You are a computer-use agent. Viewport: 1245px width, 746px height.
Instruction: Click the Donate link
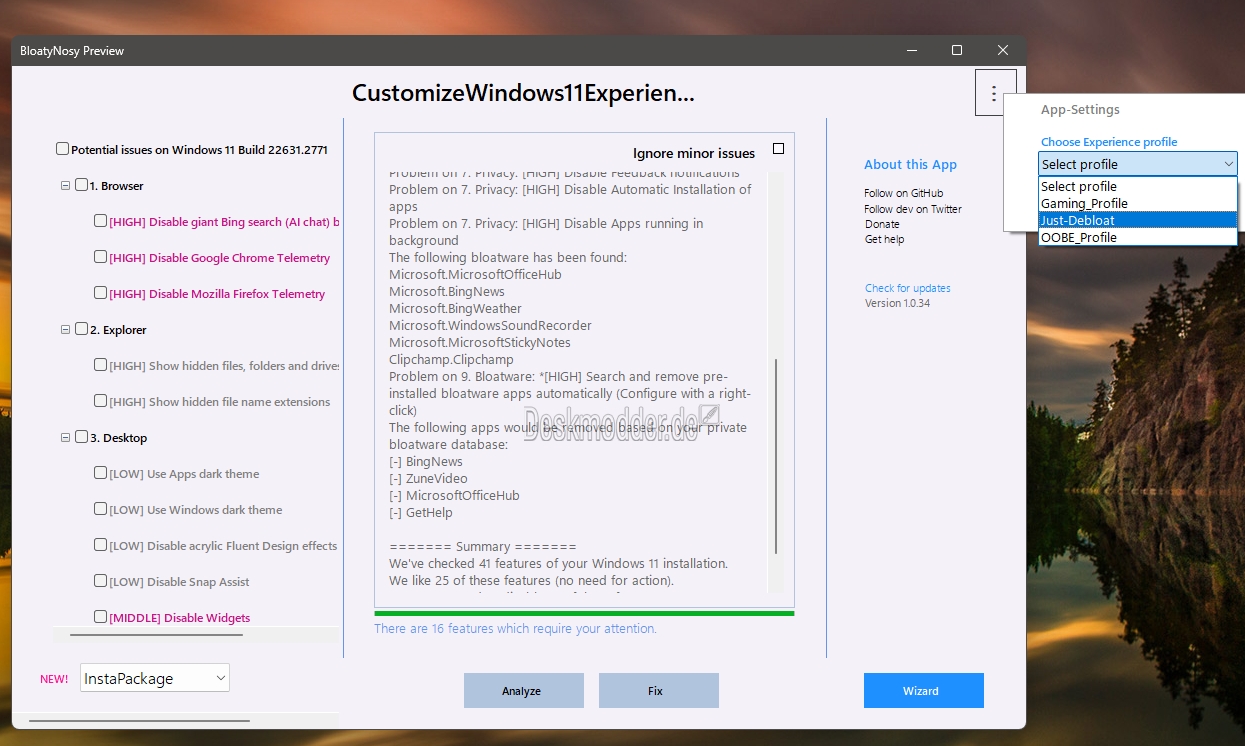click(x=882, y=224)
